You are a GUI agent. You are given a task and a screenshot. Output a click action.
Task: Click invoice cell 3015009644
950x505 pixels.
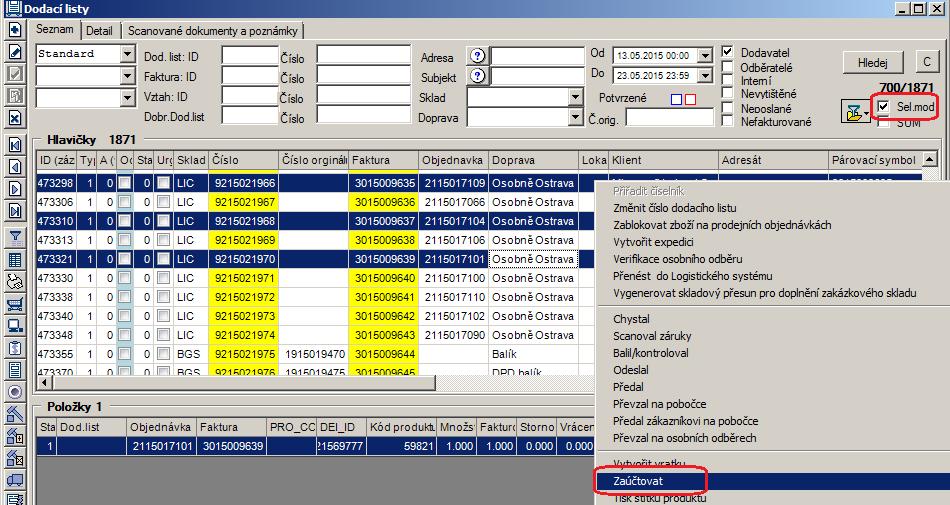click(384, 354)
